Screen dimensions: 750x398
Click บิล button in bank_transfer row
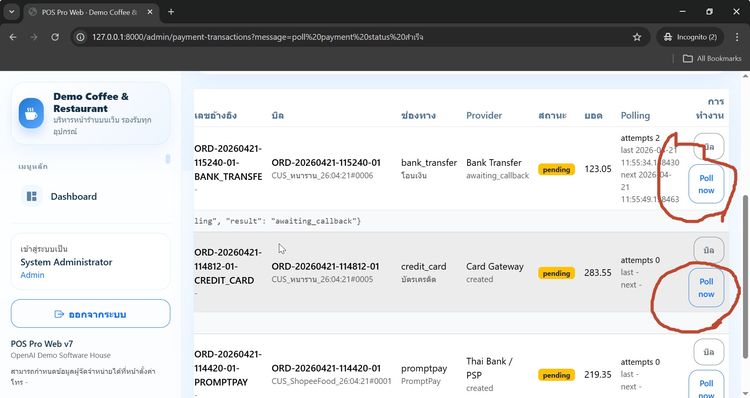coord(708,146)
